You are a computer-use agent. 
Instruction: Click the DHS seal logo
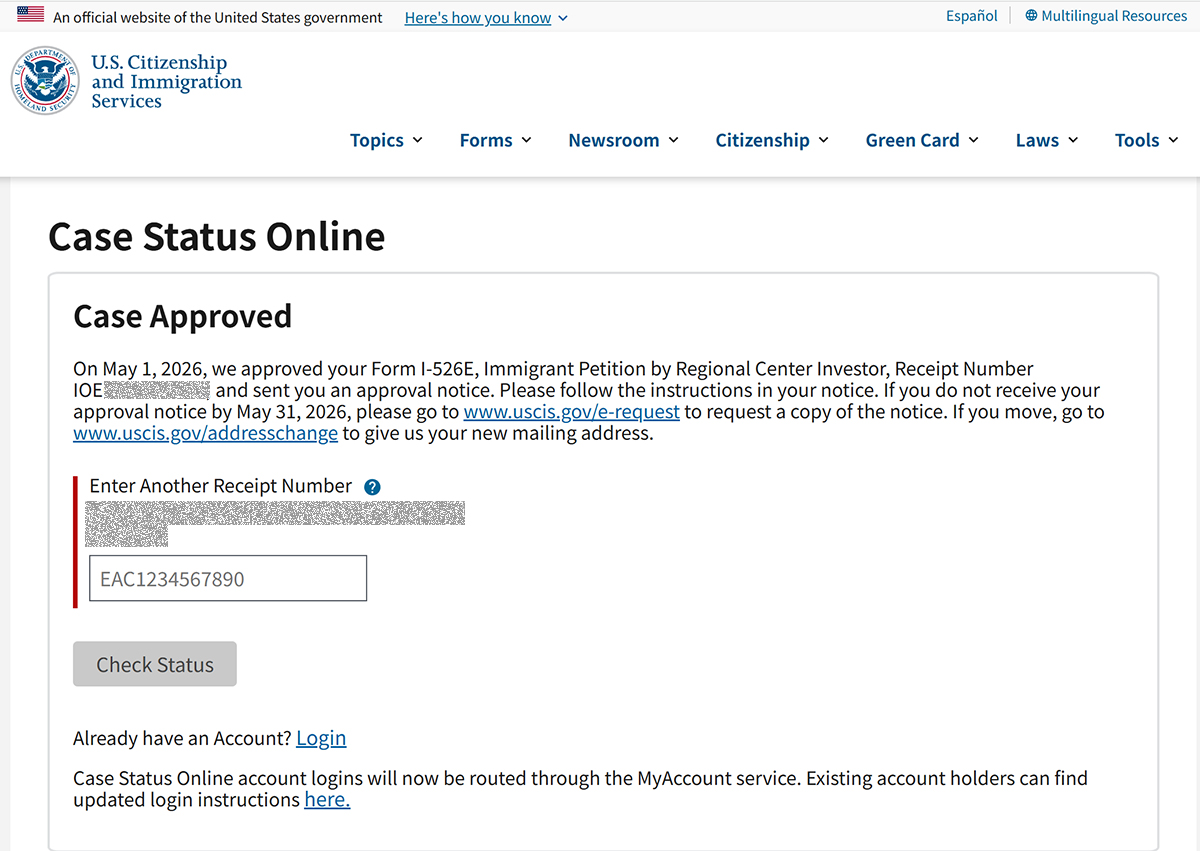coord(45,81)
